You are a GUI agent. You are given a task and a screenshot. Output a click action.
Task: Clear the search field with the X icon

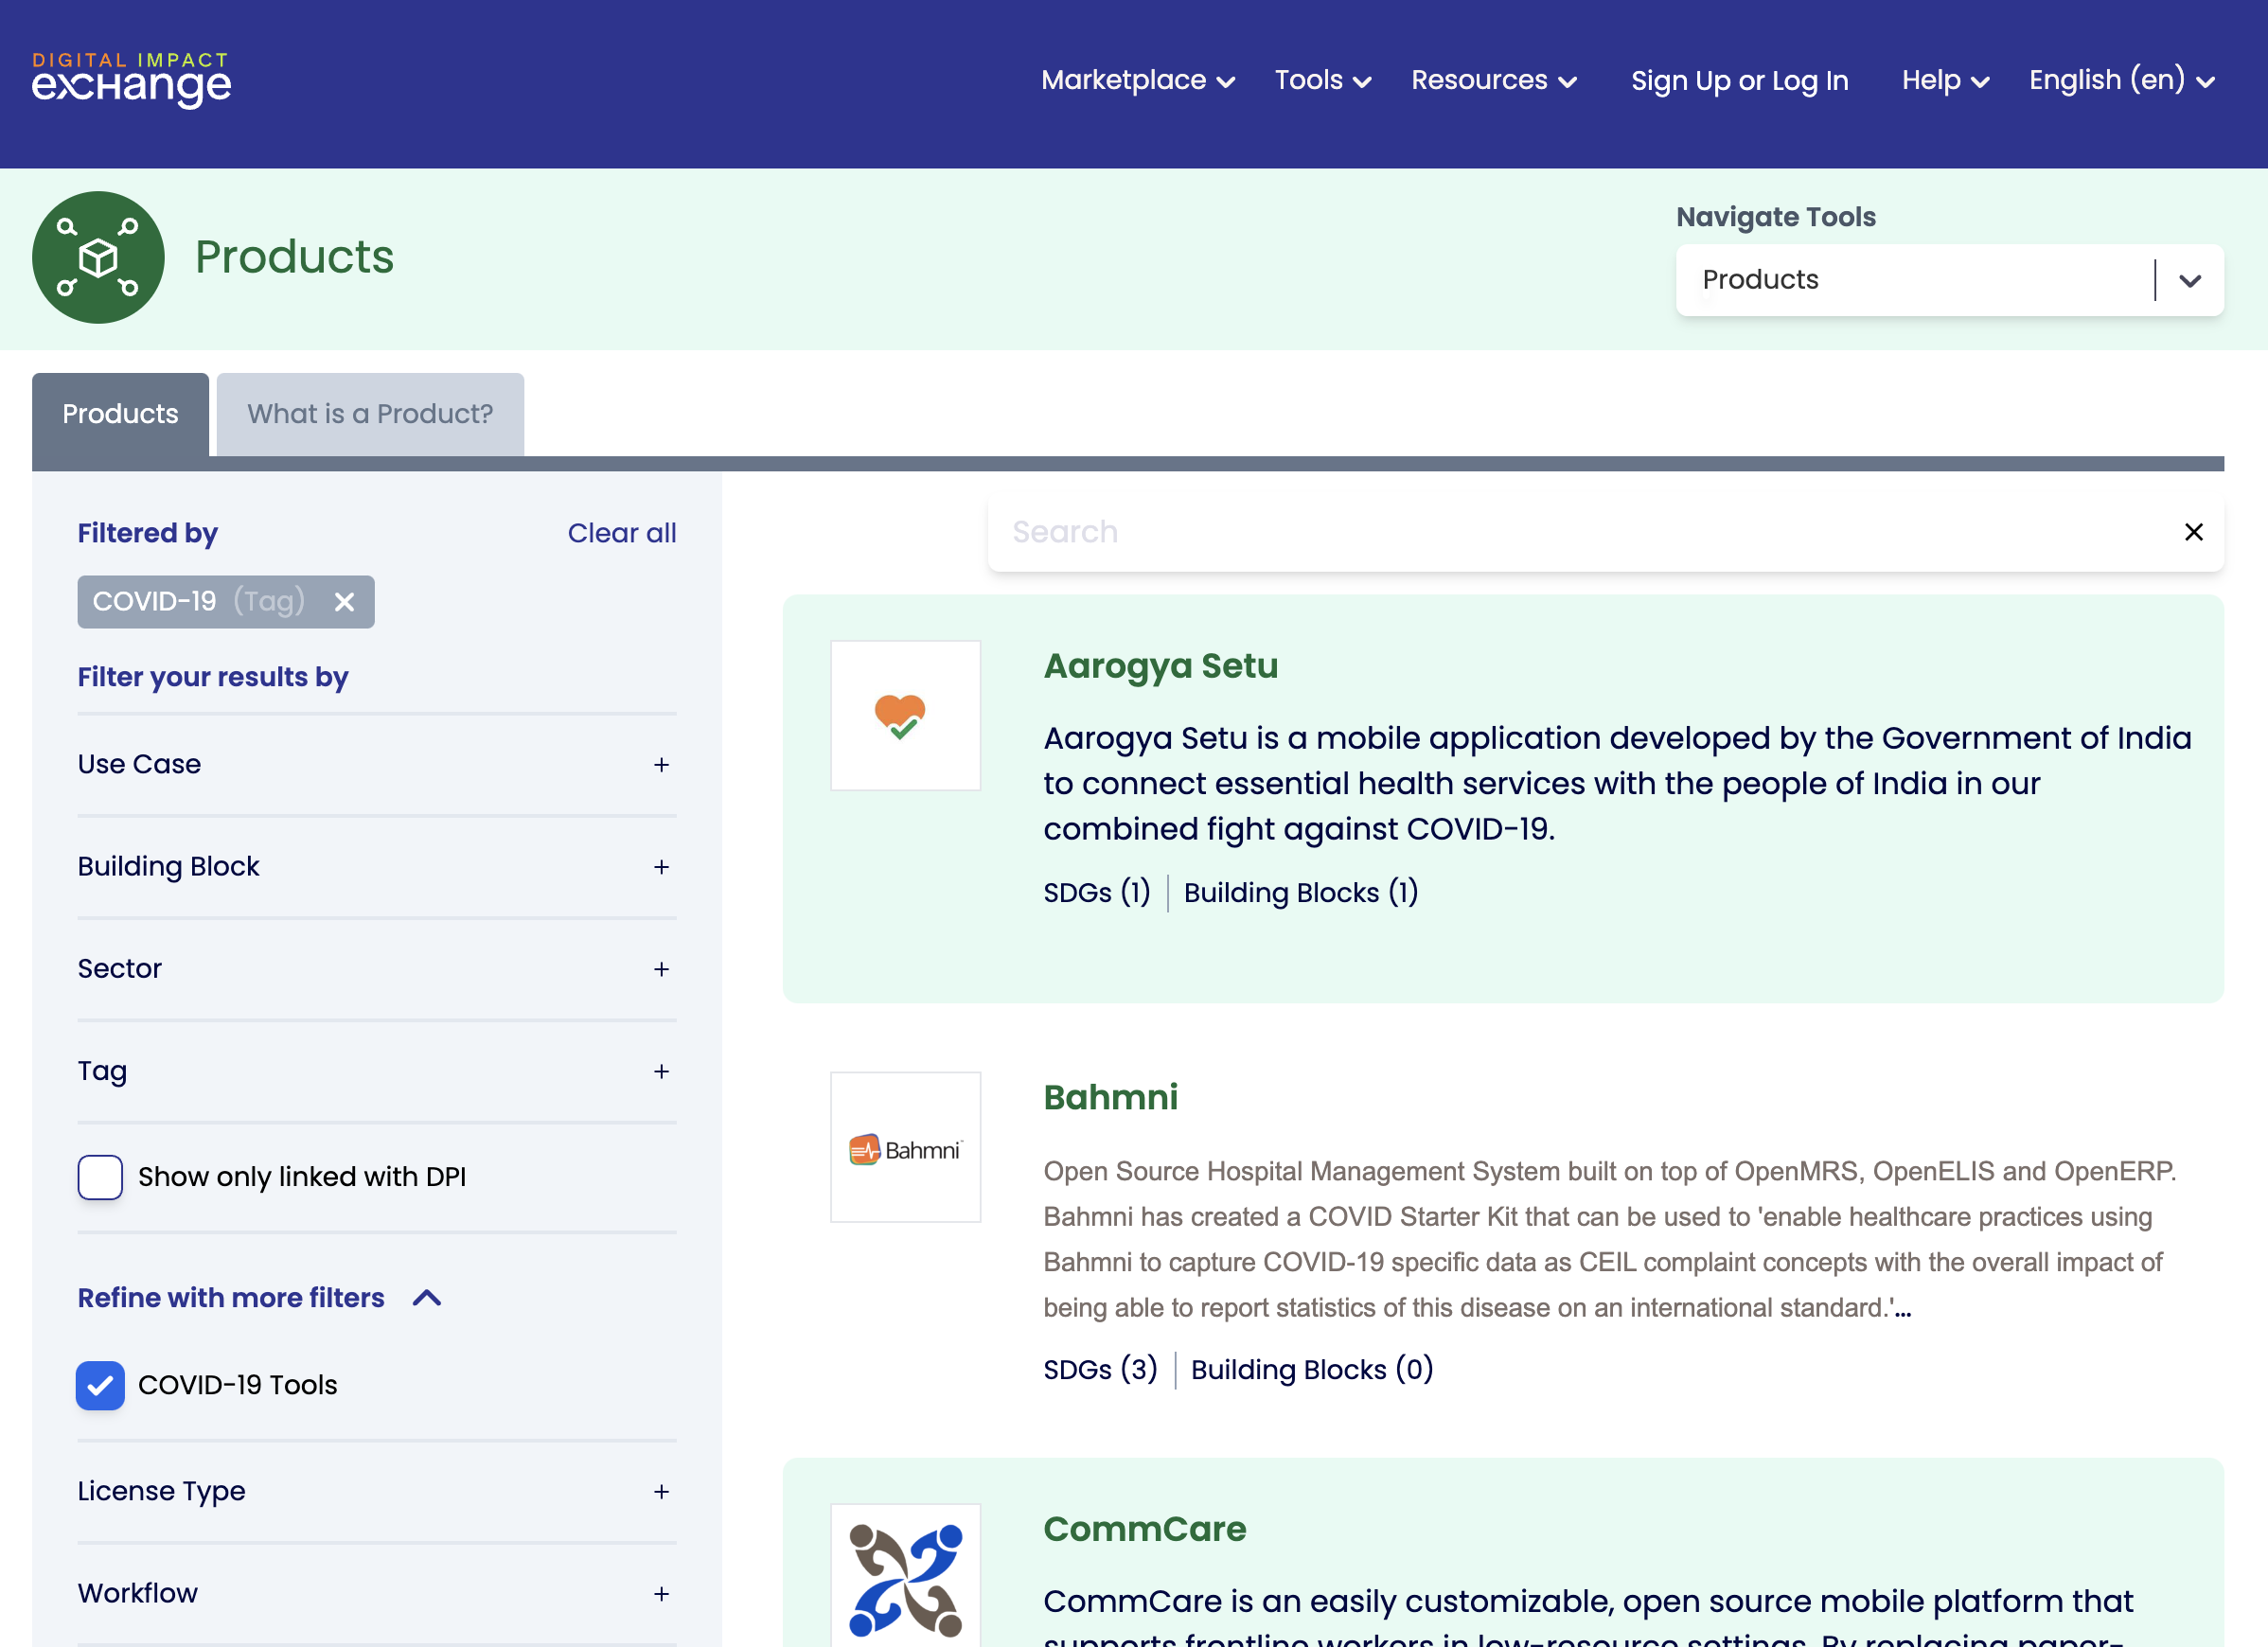[2194, 532]
